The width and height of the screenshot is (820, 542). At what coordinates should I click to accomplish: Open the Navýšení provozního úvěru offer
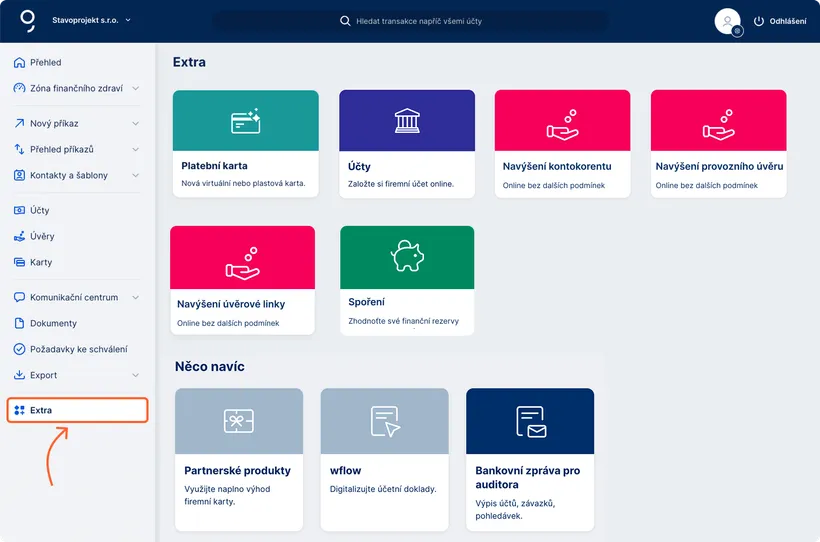[x=718, y=166]
